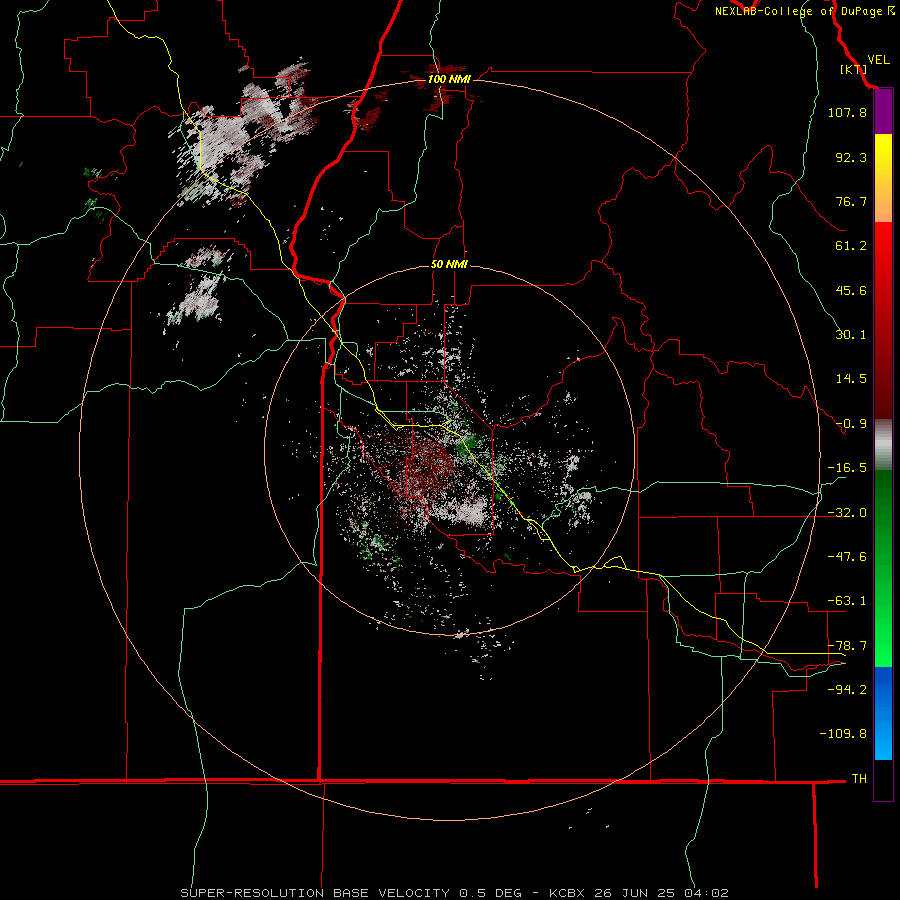The image size is (900, 900).
Task: Click the KCBX radar site identifier
Action: tap(567, 893)
